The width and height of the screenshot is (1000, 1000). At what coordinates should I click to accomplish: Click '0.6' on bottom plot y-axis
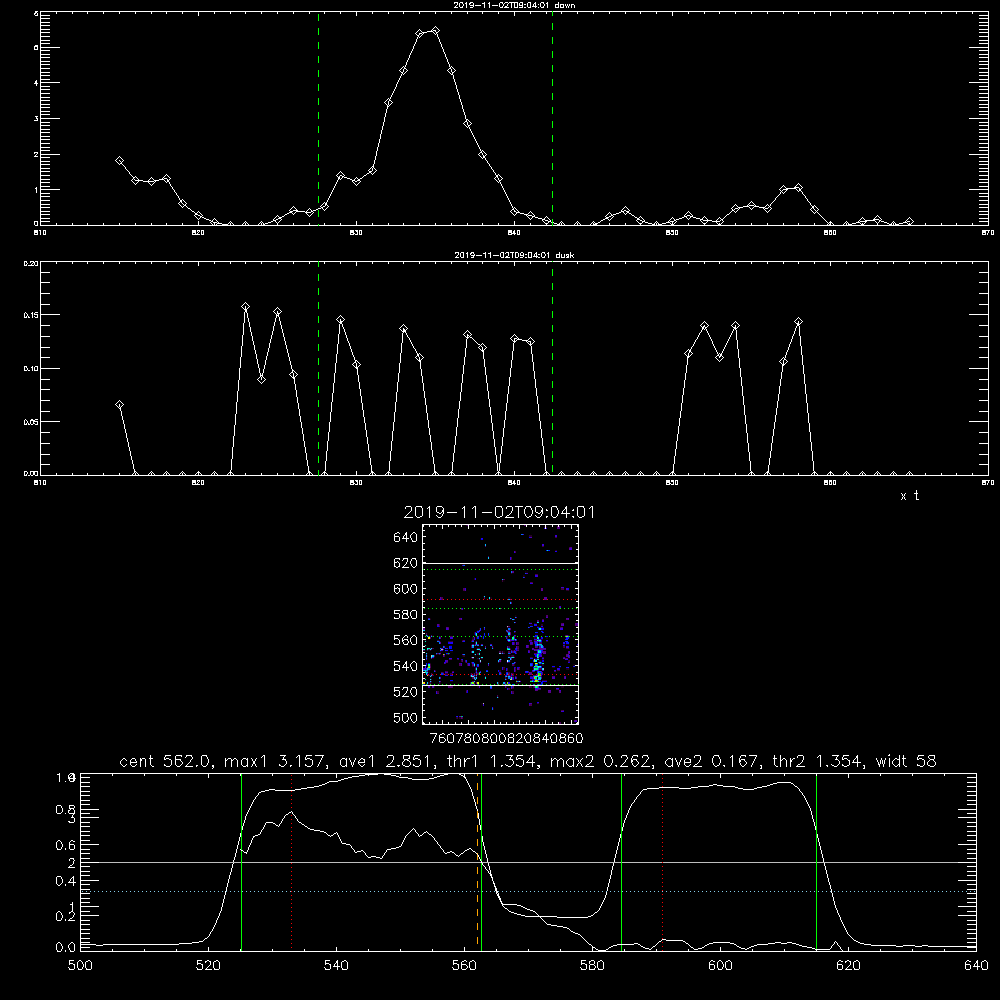pyautogui.click(x=66, y=845)
